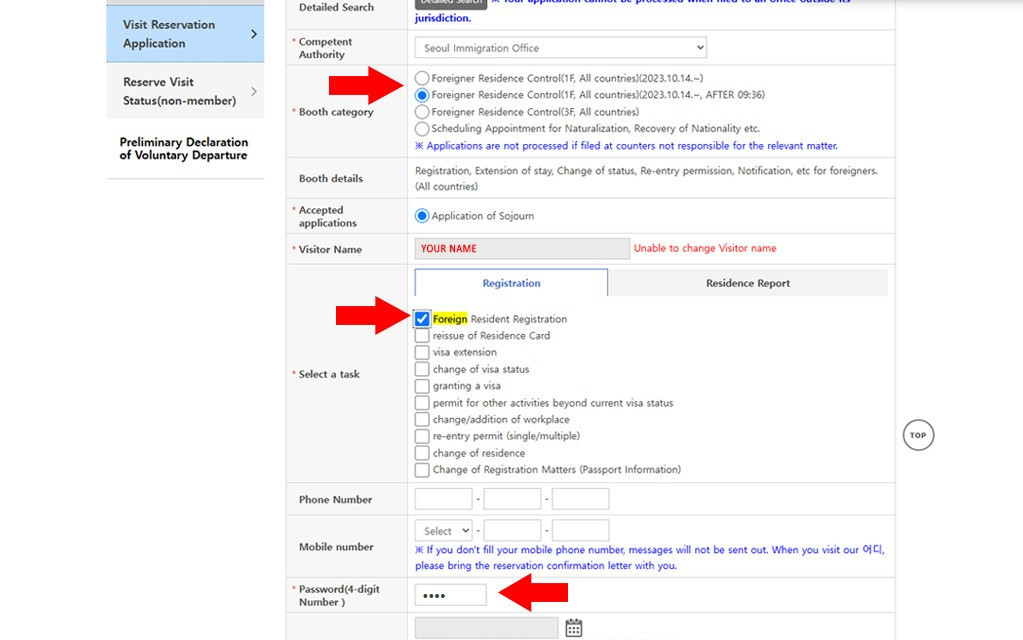Switch to the Registration tab

511,283
